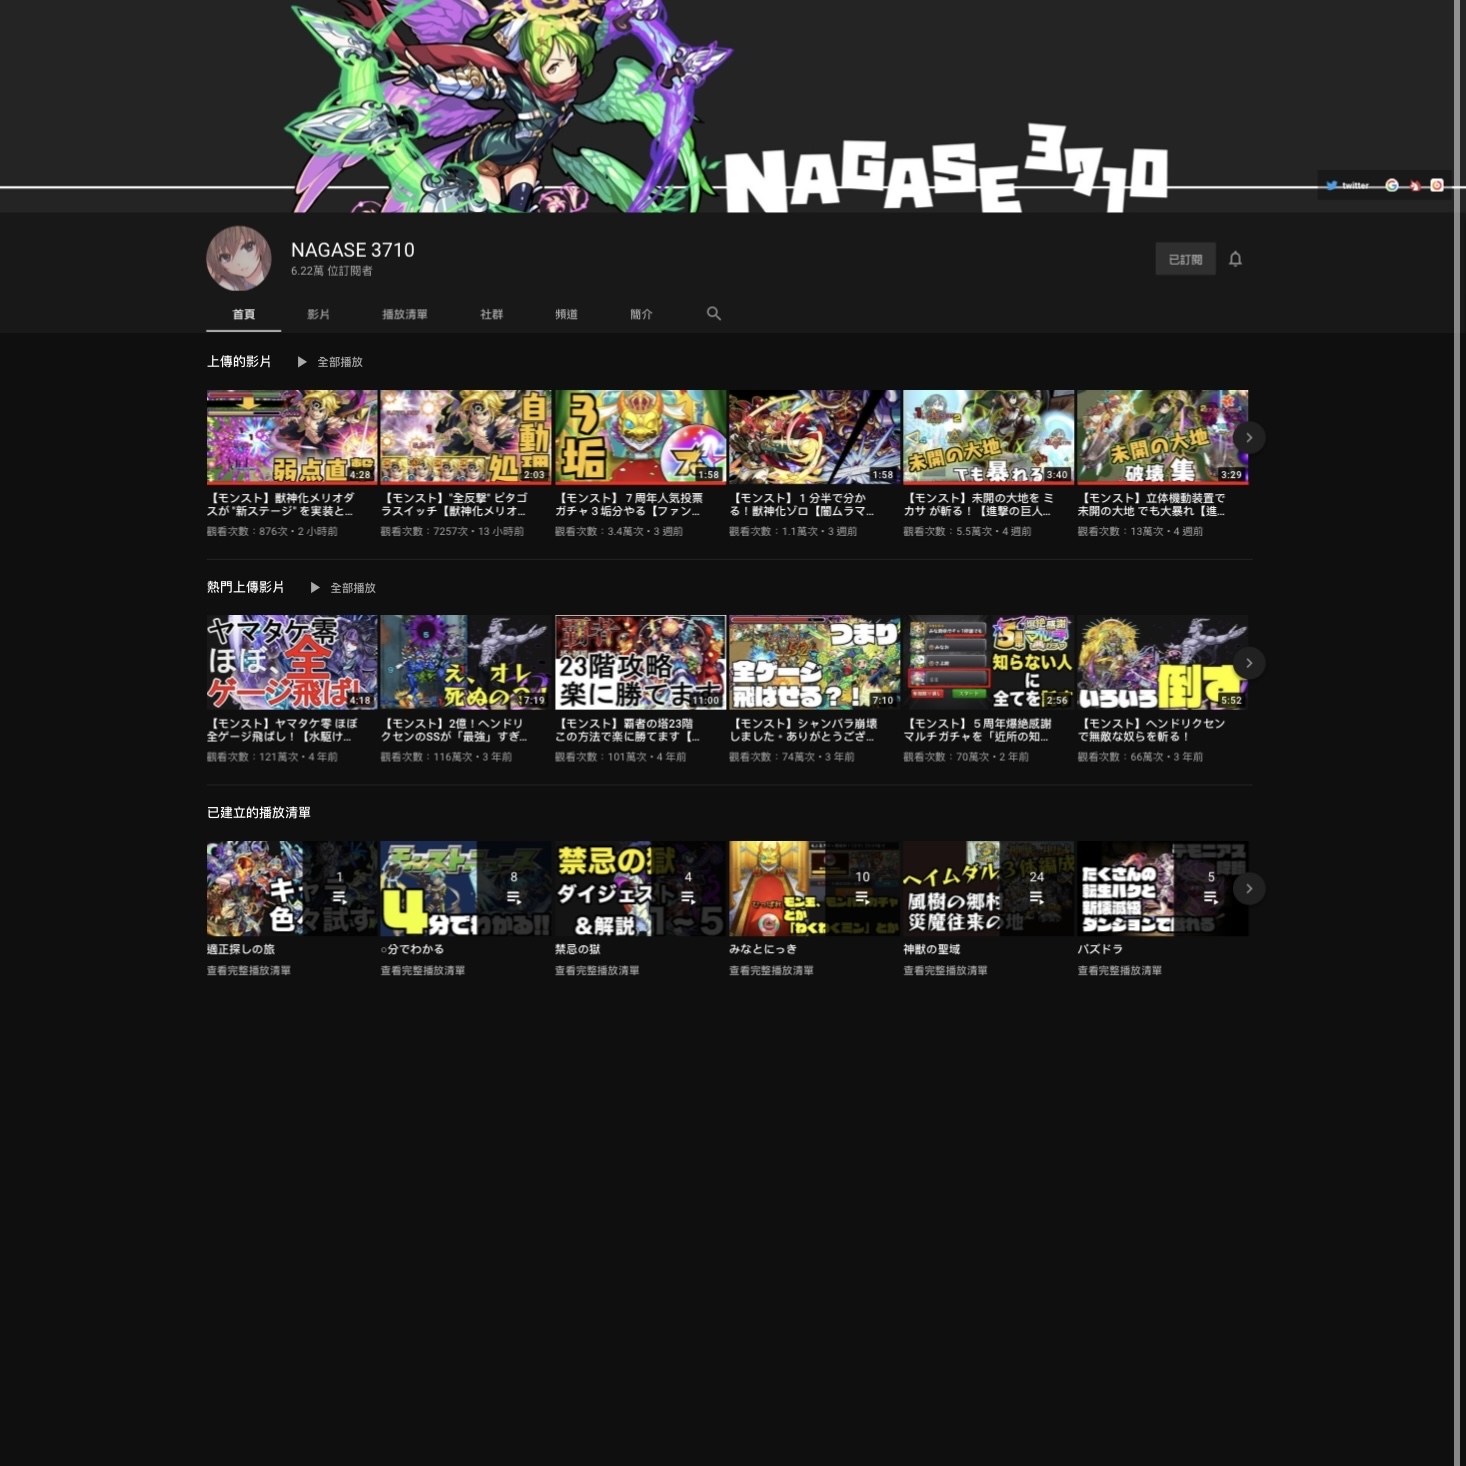Screen dimensions: 1466x1466
Task: Play all popular uploads via the 熱門上傳影片 play icon
Action: click(x=315, y=588)
